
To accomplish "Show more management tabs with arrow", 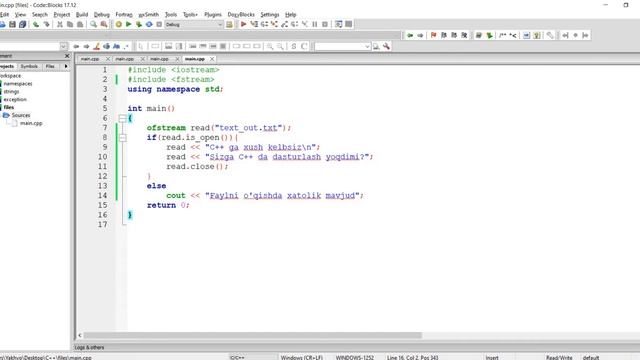I will point(66,66).
